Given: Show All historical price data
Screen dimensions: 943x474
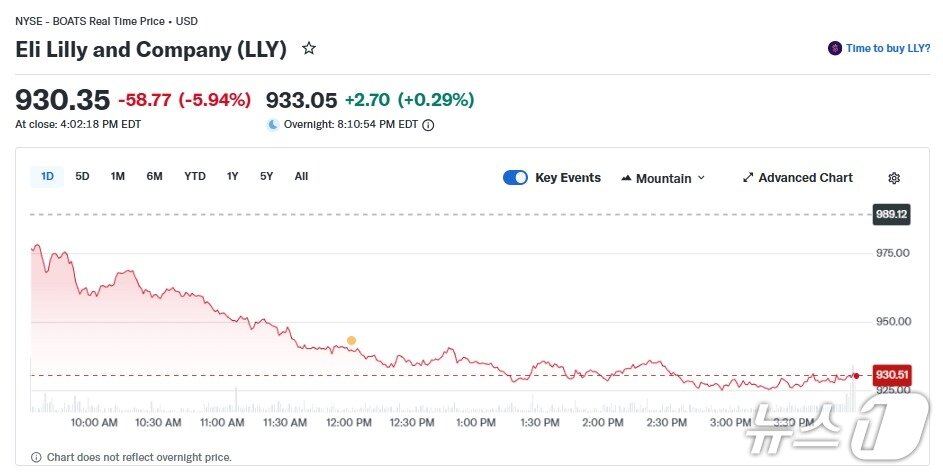Looking at the screenshot, I should 301,177.
